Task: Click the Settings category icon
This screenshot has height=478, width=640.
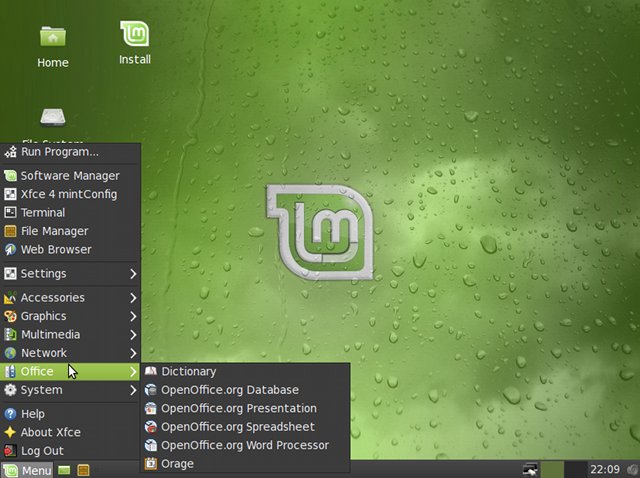Action: [x=10, y=273]
